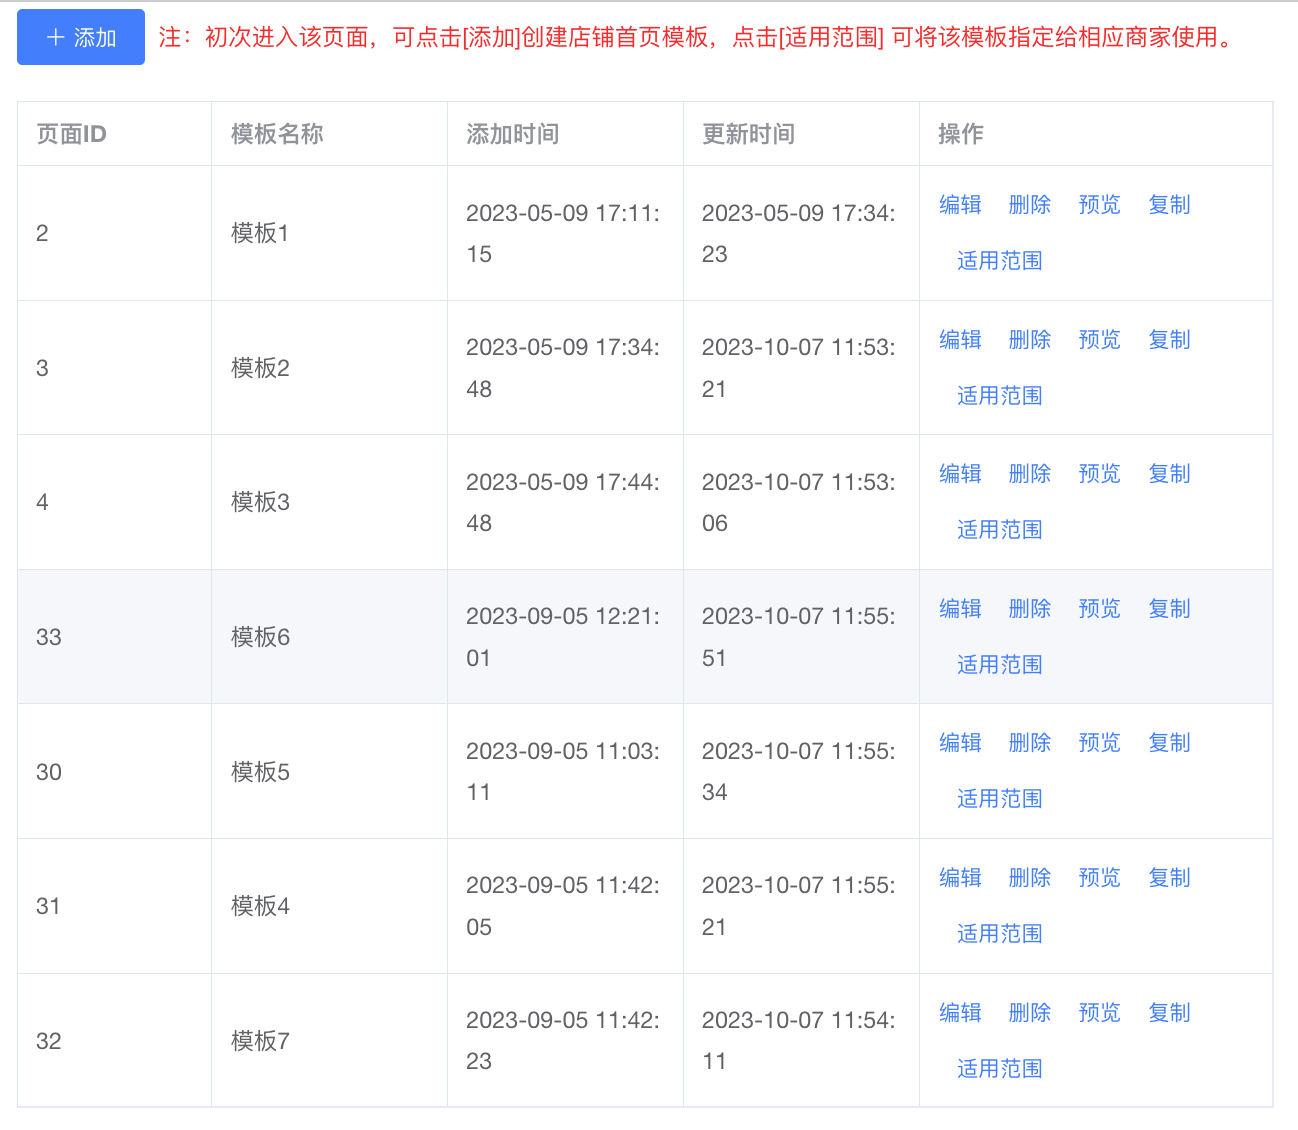Click 编辑 for 模板1
This screenshot has height=1130, width=1298.
pos(960,205)
